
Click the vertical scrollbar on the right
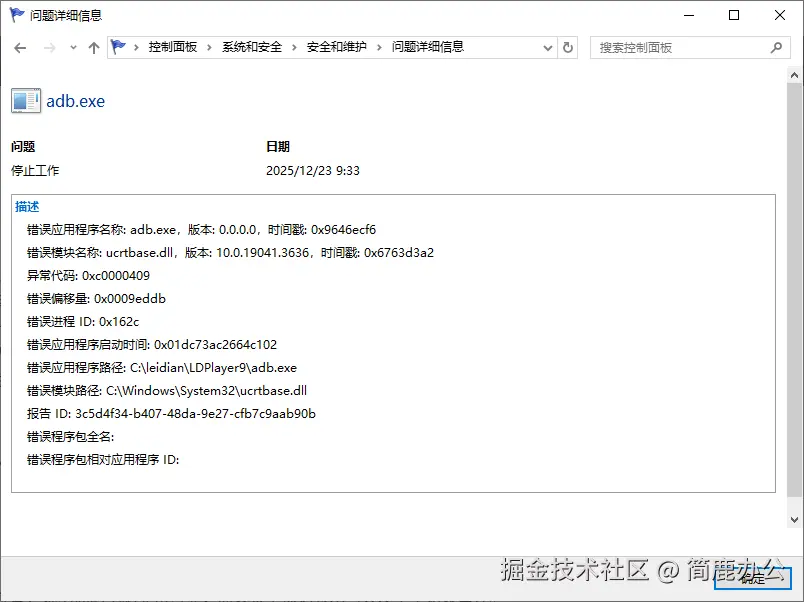796,300
